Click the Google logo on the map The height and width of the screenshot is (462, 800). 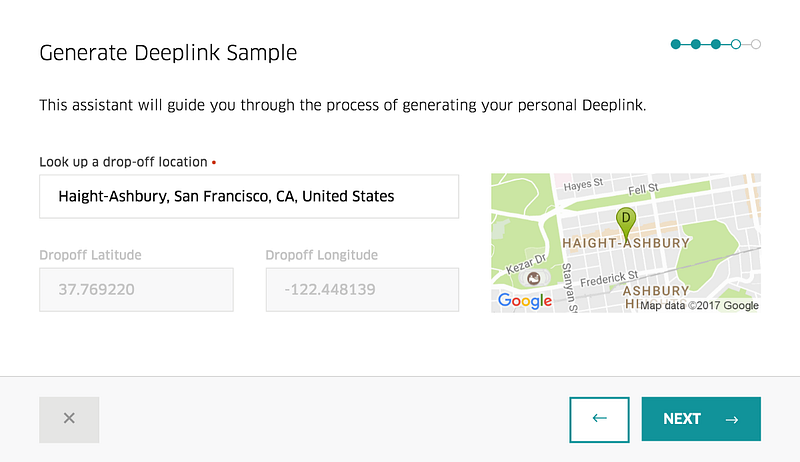click(525, 301)
